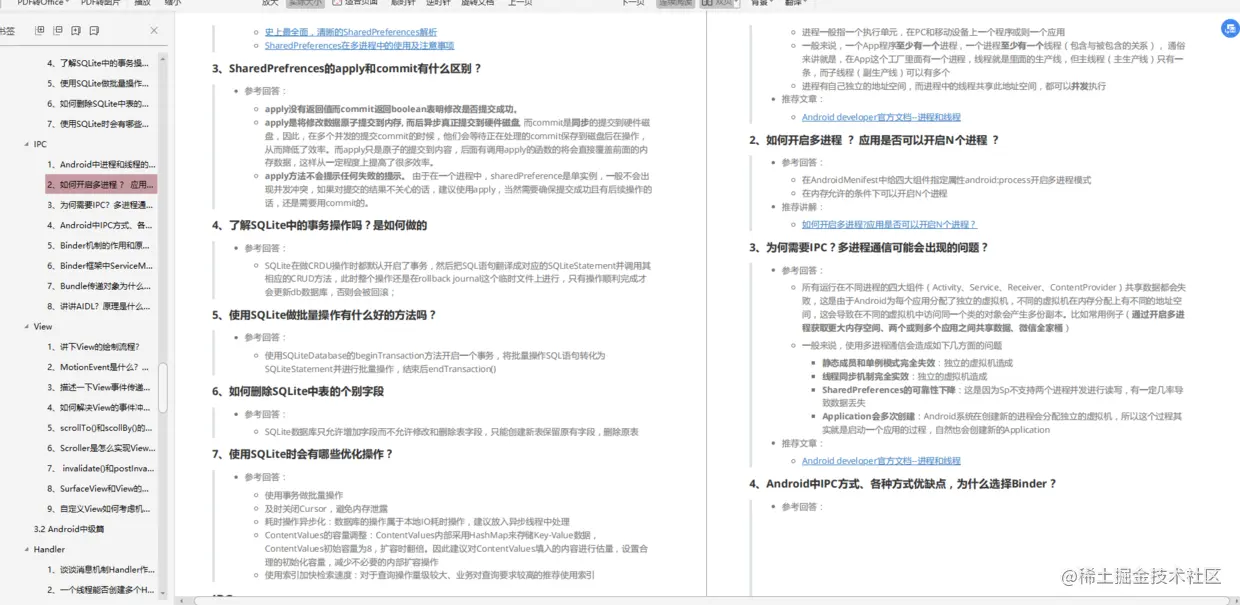1240x605 pixels.
Task: Open bookmark 4、了解SQLite中的事务操...
Action: pos(100,63)
